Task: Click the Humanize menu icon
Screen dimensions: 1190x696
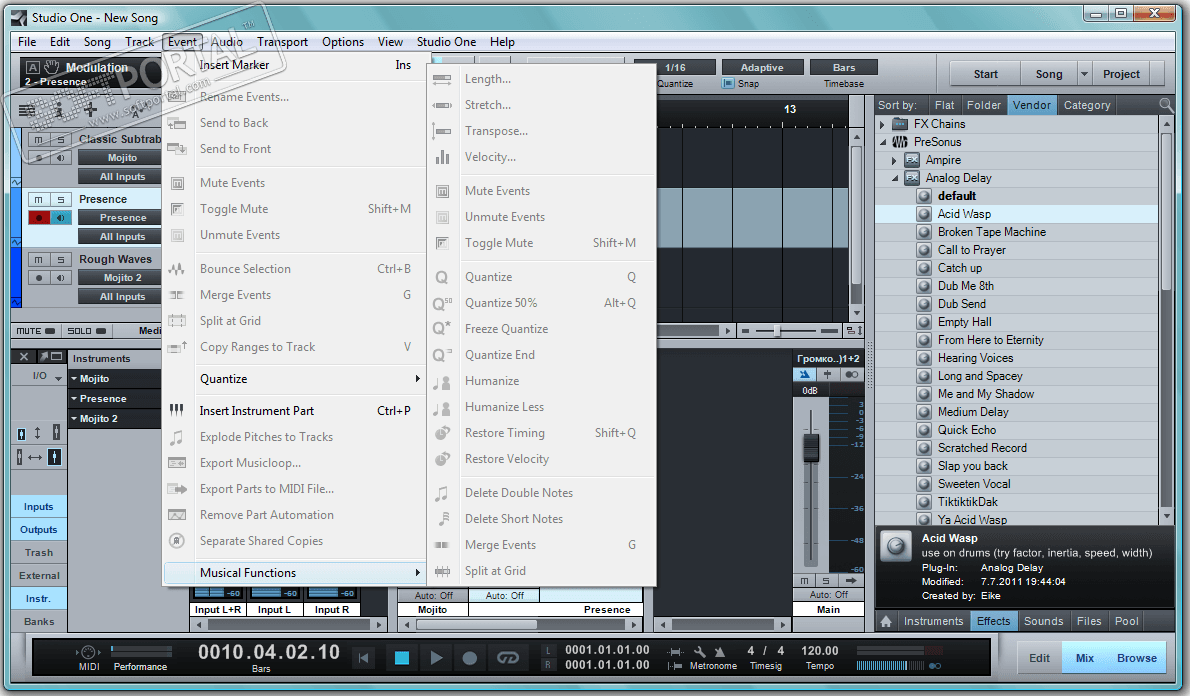Action: (x=442, y=382)
